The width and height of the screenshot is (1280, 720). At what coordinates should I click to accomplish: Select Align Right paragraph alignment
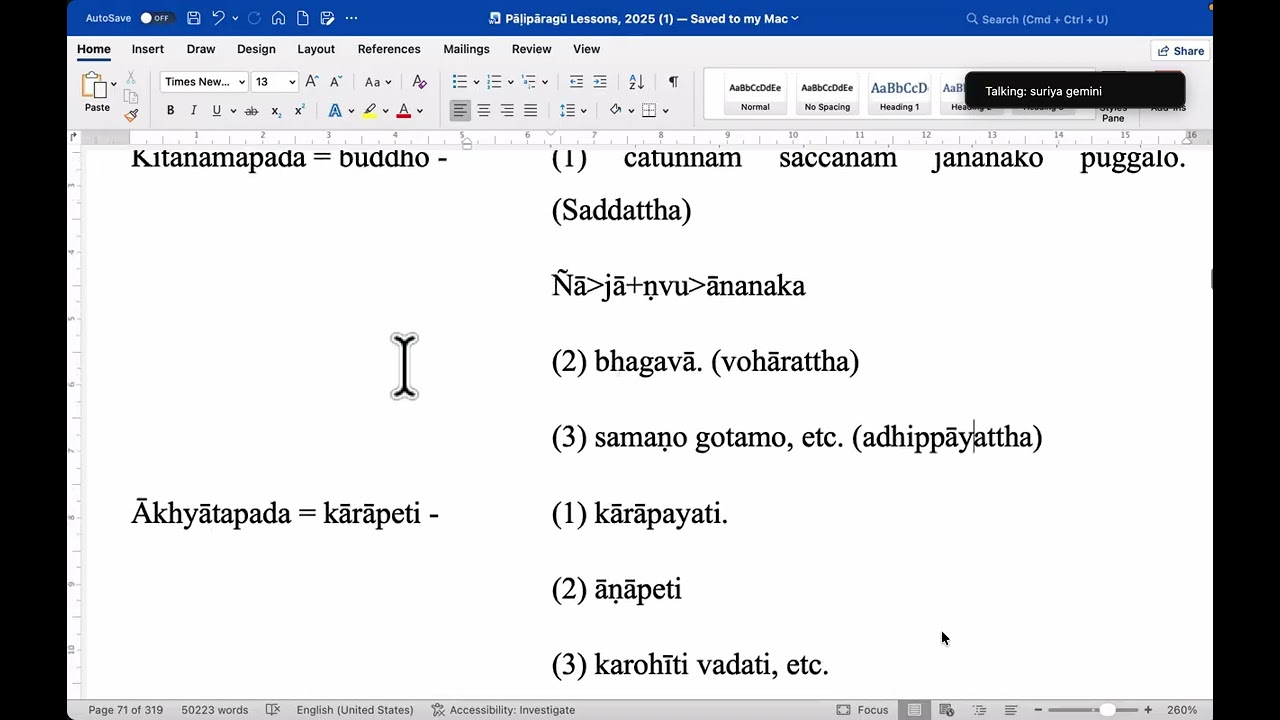(507, 110)
